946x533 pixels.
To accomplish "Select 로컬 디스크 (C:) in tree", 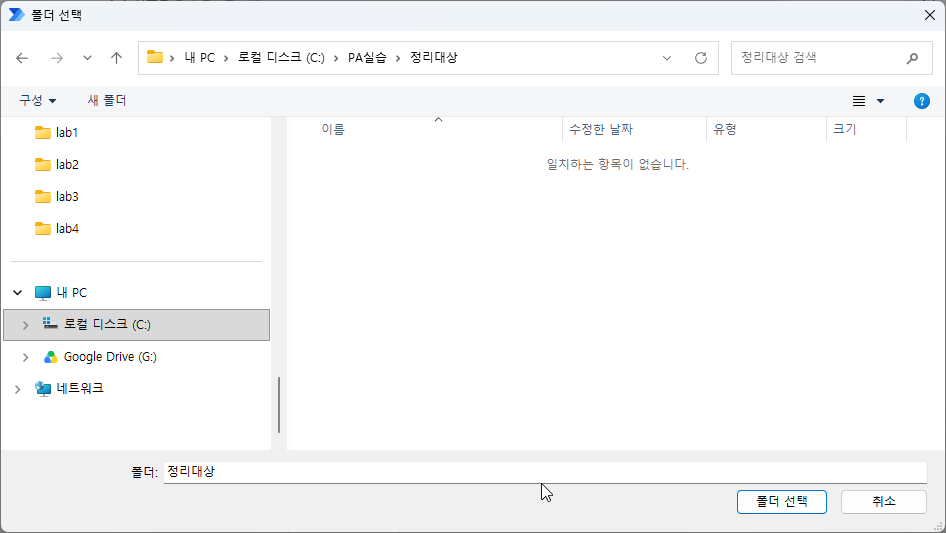I will coord(136,325).
